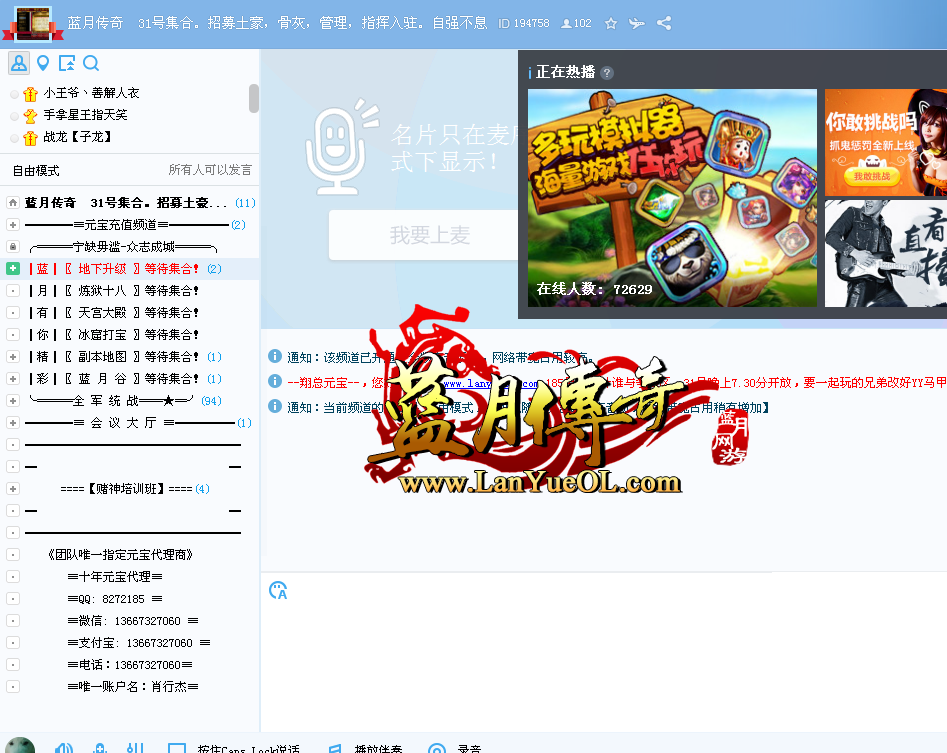Select the radio button next to 小王爷、善解人衣

click(13, 93)
